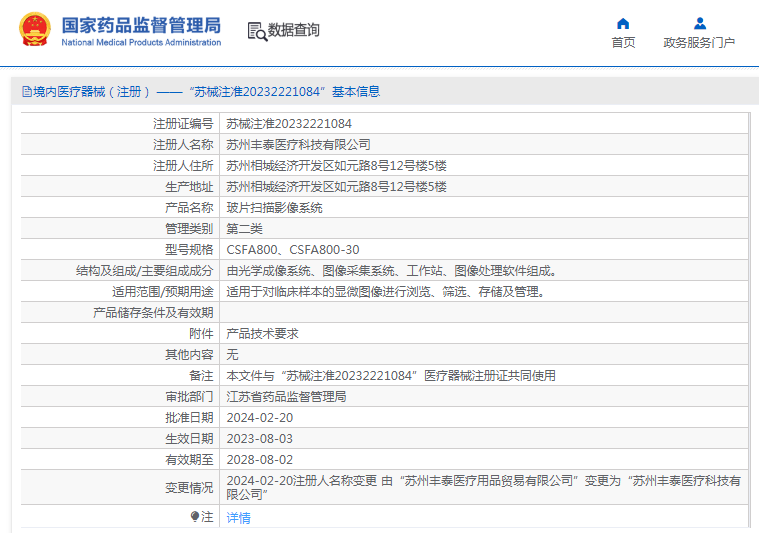Viewport: 759px width, 533px height.
Task: Click the 备注 label
Action: pyautogui.click(x=201, y=376)
